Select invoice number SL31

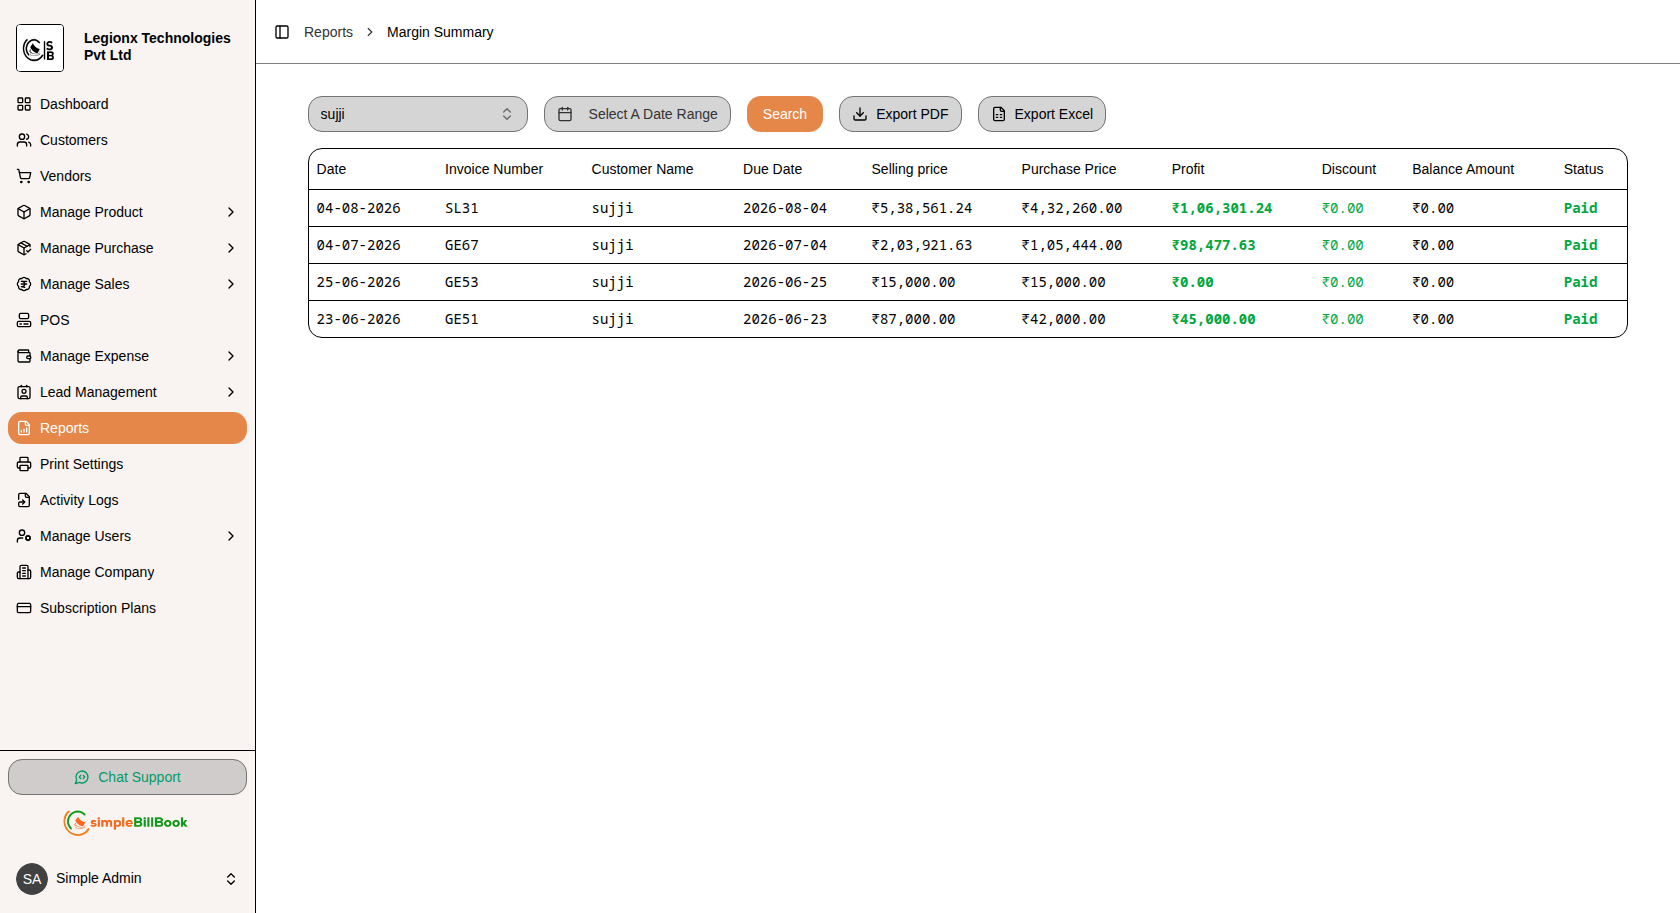[x=462, y=208]
